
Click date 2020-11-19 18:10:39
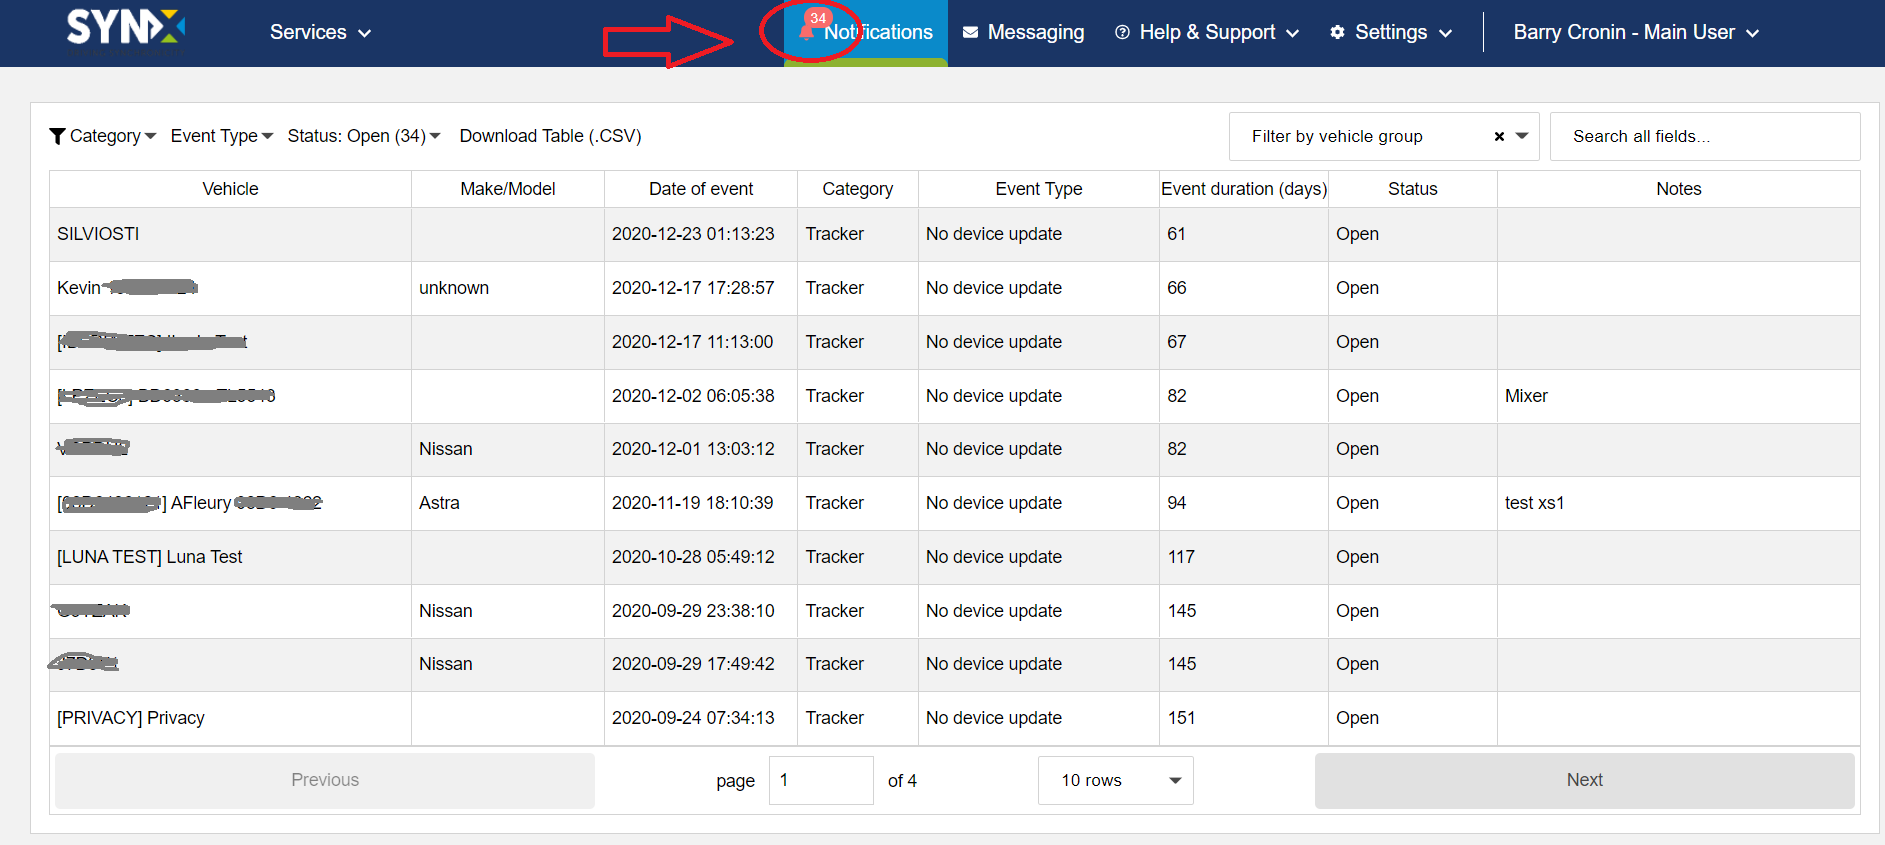693,503
